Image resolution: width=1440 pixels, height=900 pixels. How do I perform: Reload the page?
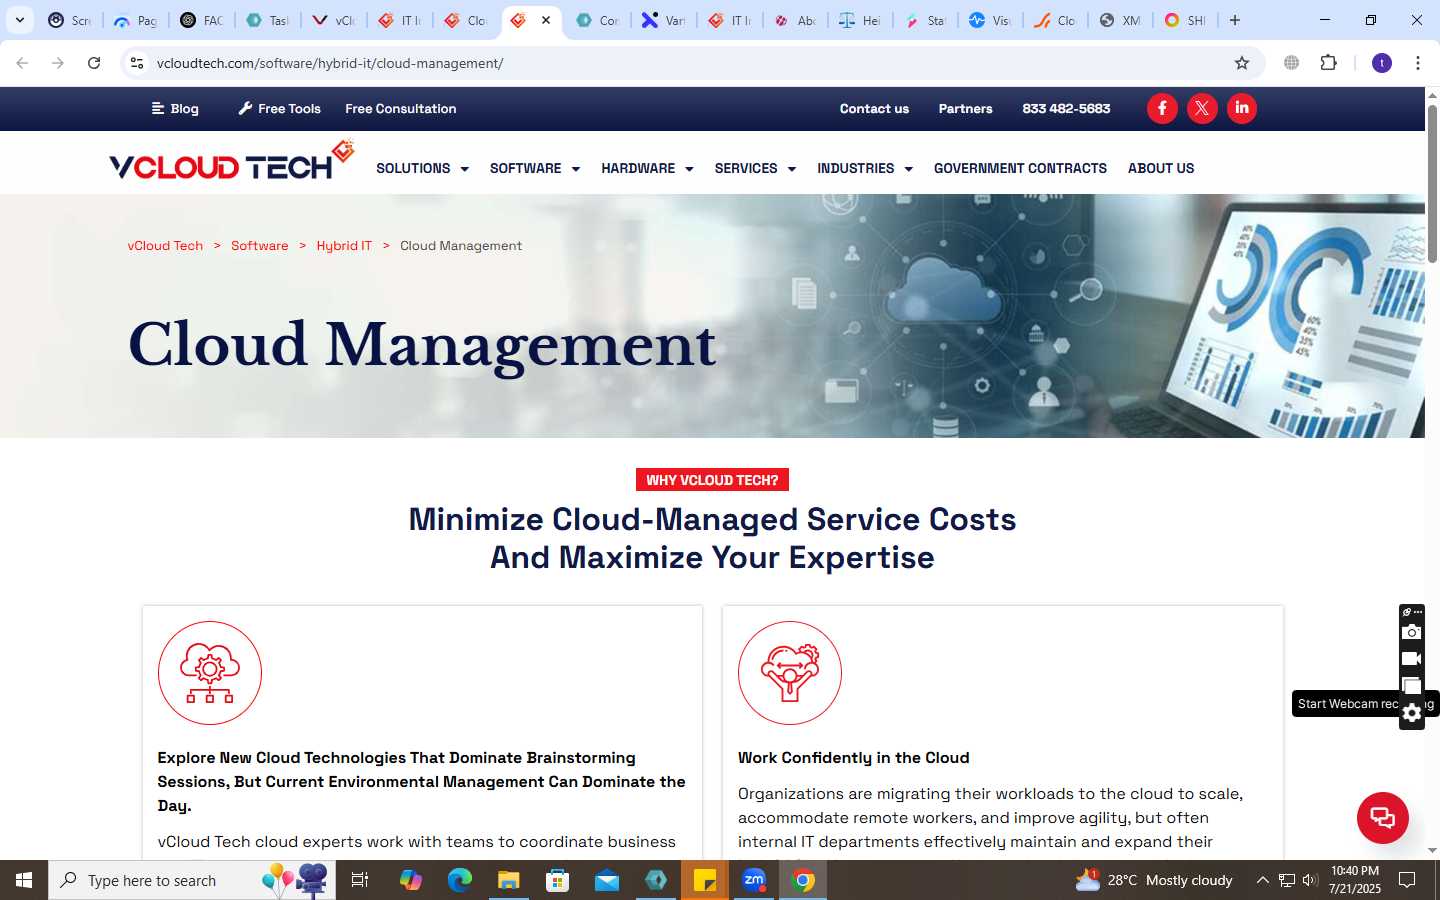pyautogui.click(x=94, y=63)
